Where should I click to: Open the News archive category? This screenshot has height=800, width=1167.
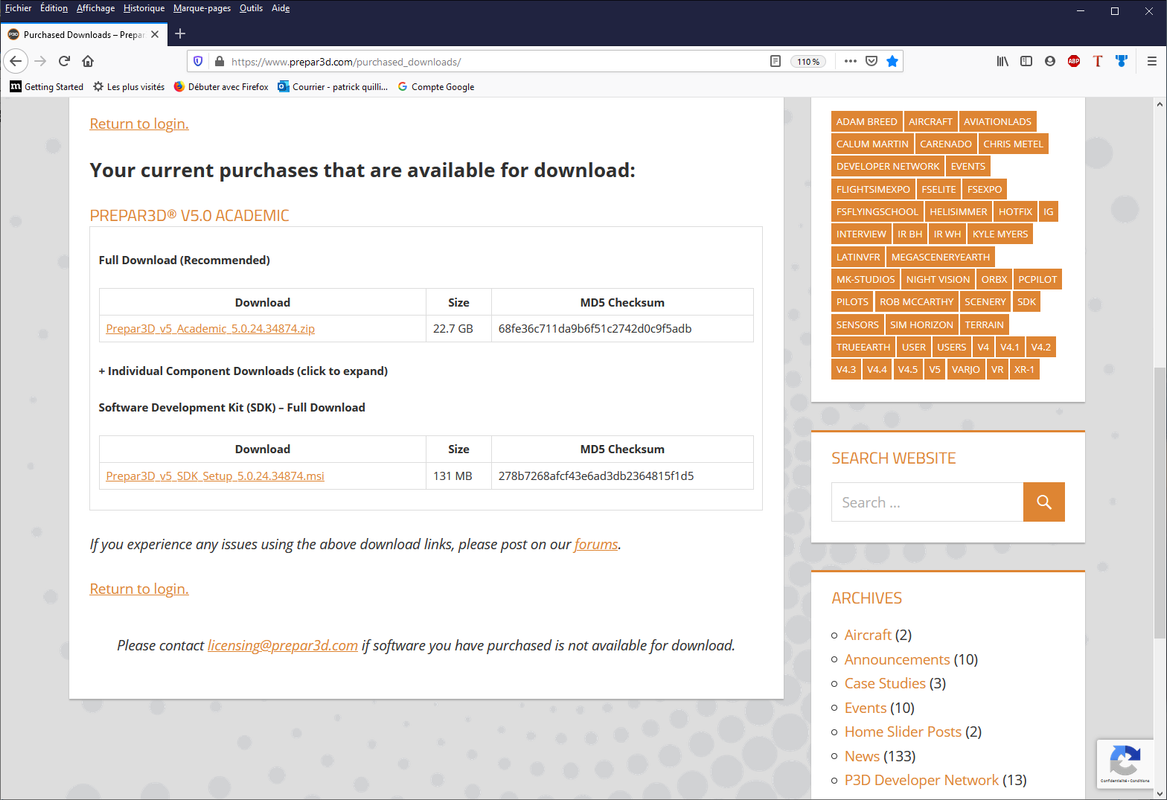tap(862, 756)
